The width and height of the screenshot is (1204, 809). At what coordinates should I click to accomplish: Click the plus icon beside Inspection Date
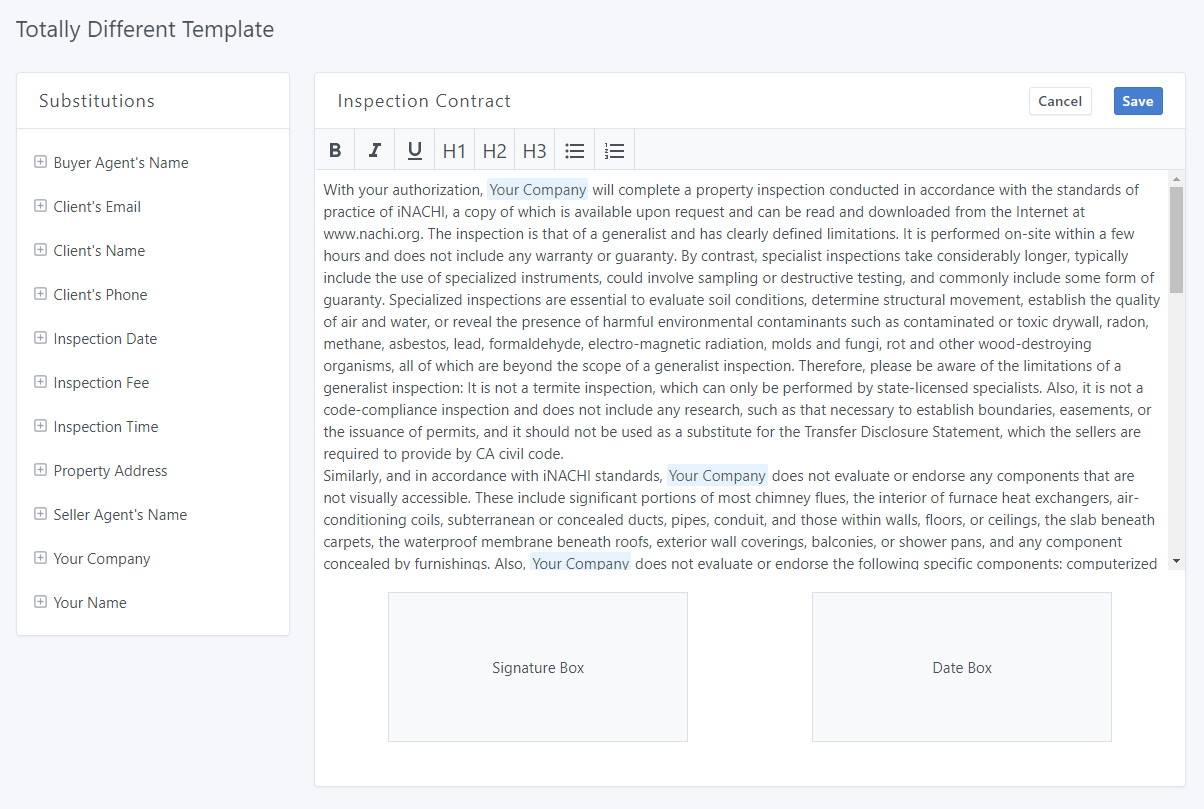coord(41,338)
